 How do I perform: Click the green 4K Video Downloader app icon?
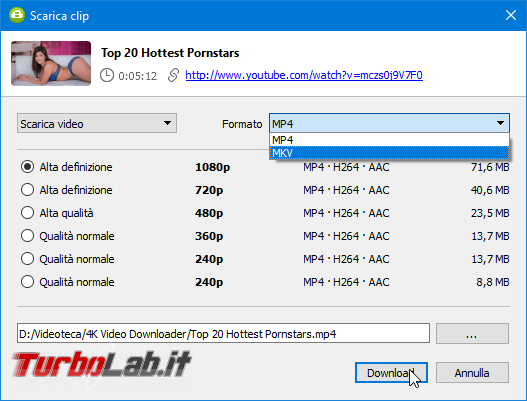point(17,15)
